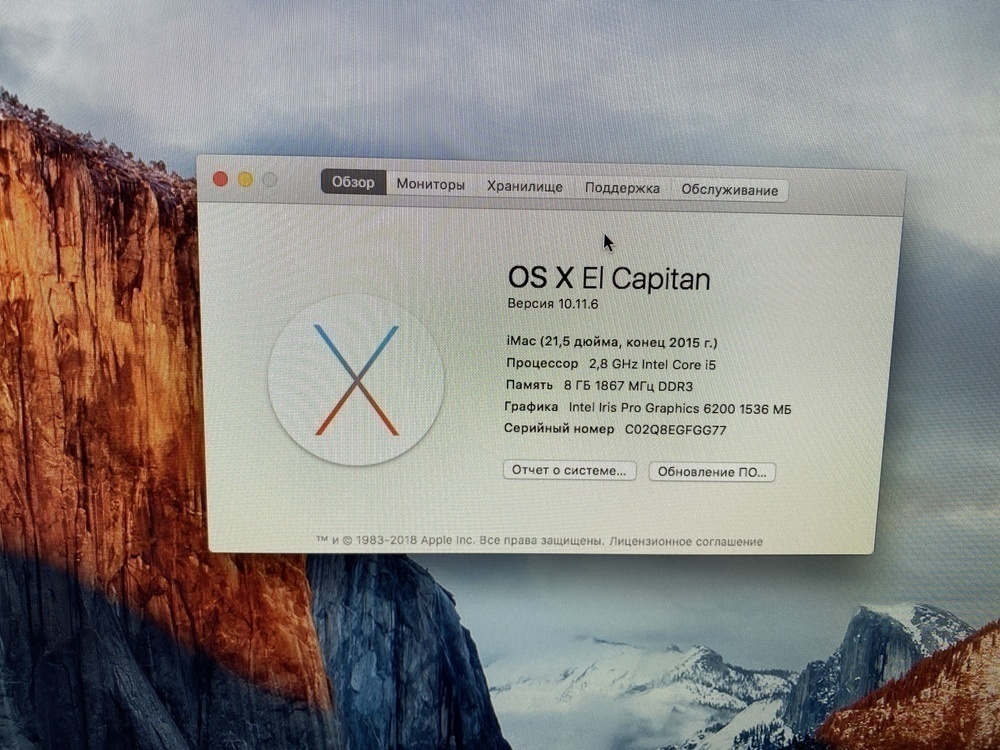
Task: Select the Хранилище tab
Action: click(524, 186)
